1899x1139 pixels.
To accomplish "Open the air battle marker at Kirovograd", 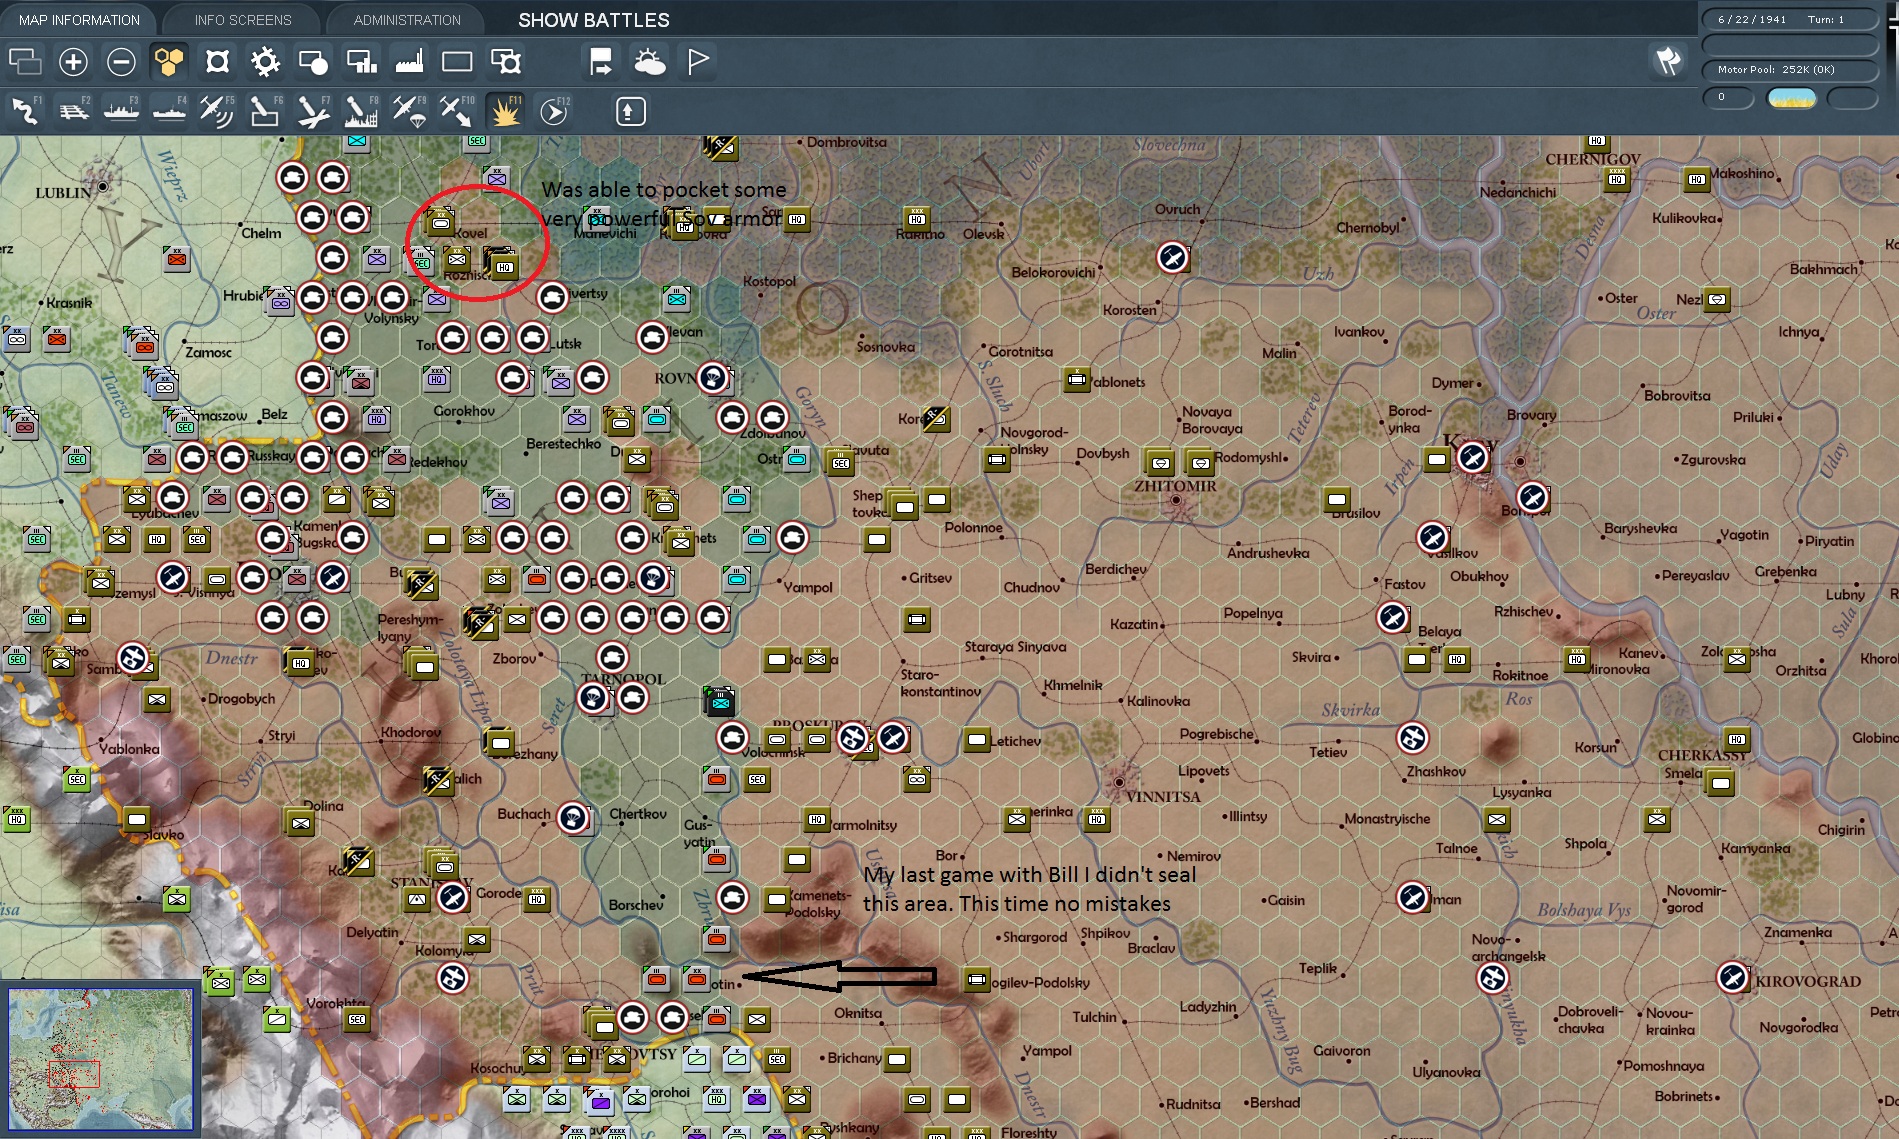I will pyautogui.click(x=1733, y=977).
